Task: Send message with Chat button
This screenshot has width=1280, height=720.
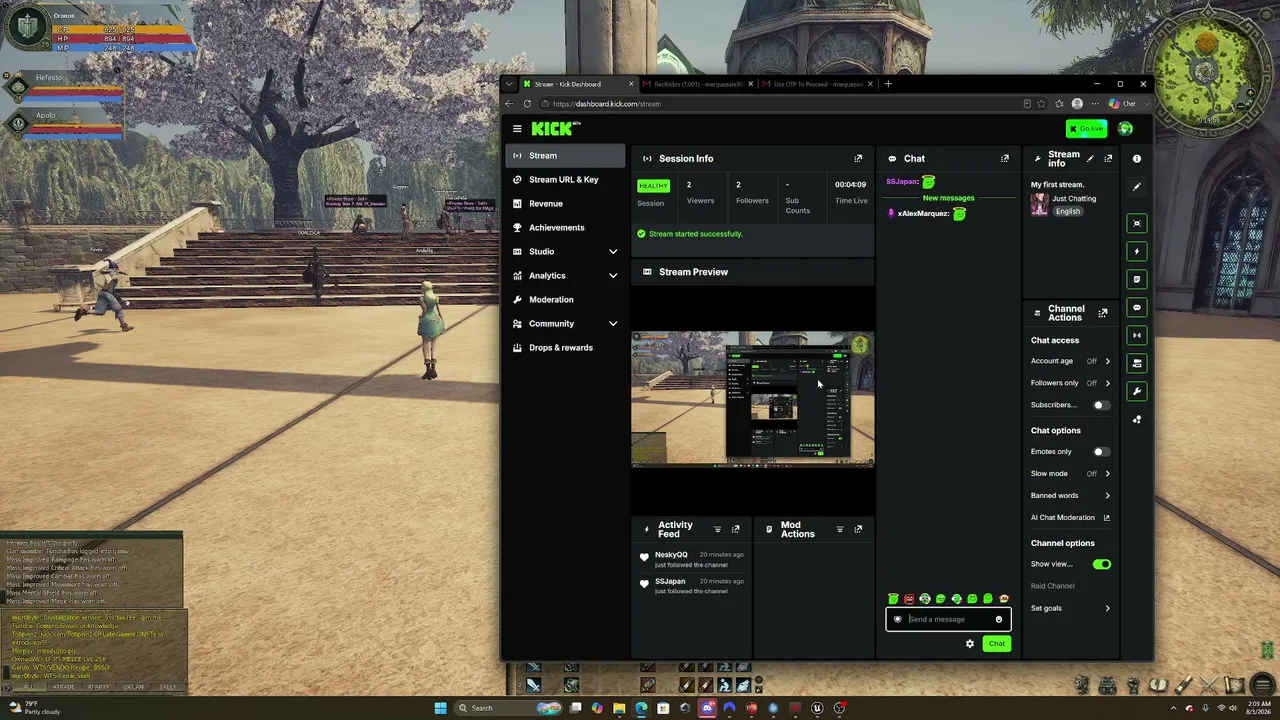Action: pyautogui.click(x=997, y=644)
